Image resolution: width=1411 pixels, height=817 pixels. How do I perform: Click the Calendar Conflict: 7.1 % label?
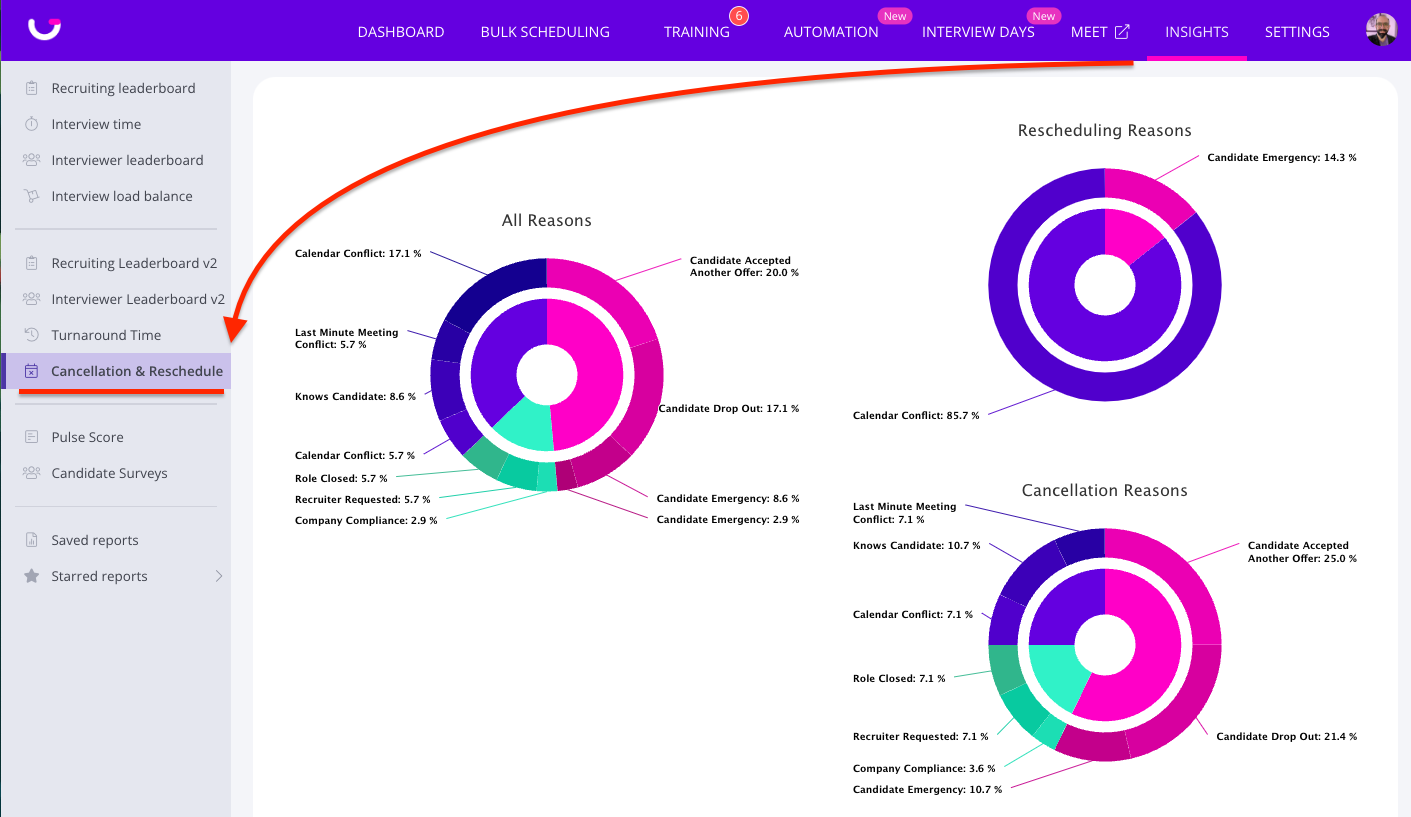tap(913, 615)
